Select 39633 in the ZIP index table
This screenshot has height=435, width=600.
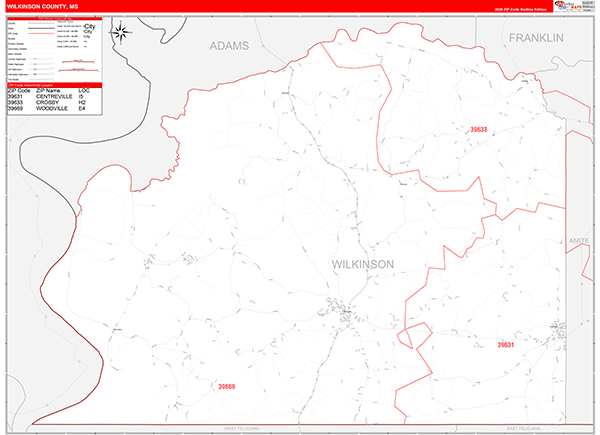coord(15,103)
